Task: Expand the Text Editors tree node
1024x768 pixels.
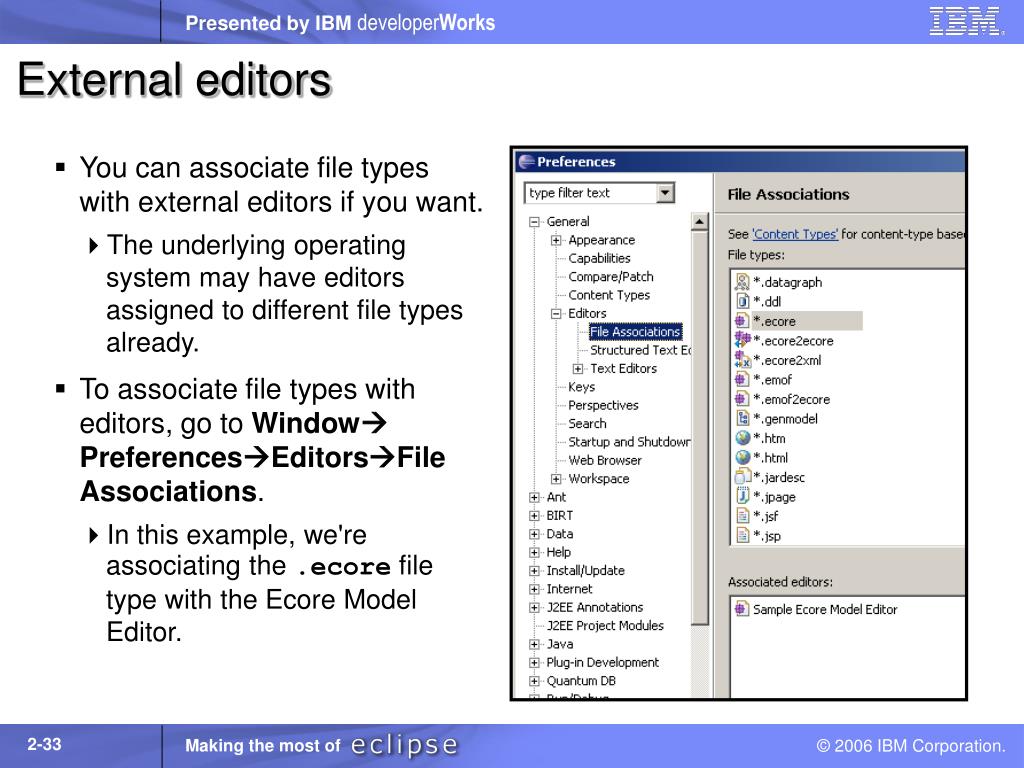Action: pyautogui.click(x=578, y=368)
